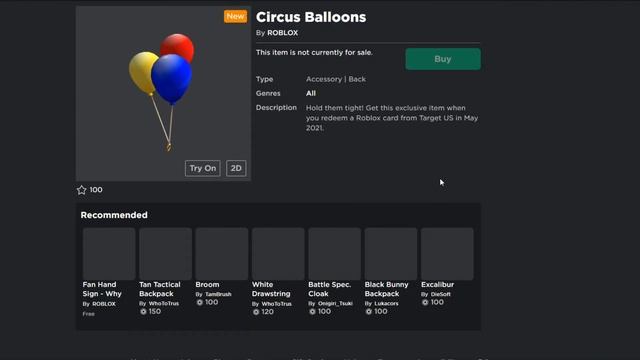
Task: Open creator WhoToTrus under Tan Tactical Backpack
Action: pyautogui.click(x=164, y=304)
